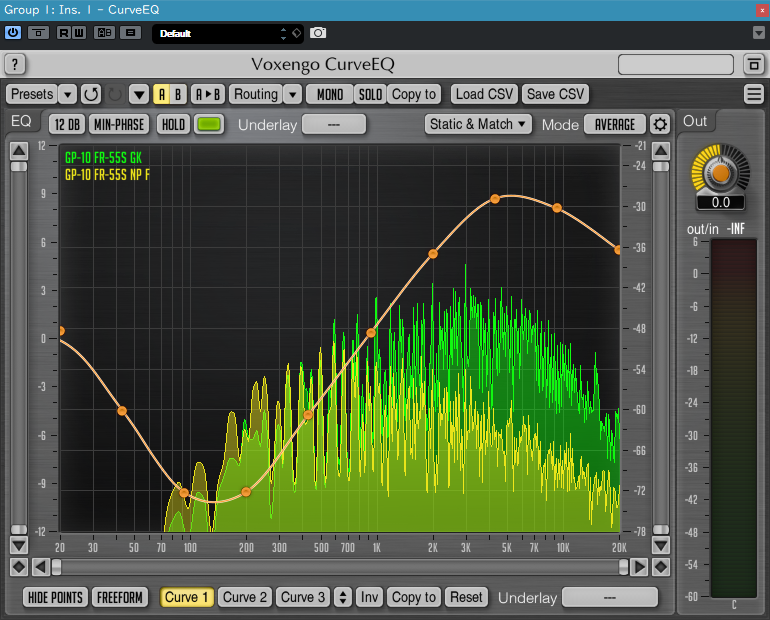
Task: Click the camera snapshot icon
Action: [x=318, y=33]
